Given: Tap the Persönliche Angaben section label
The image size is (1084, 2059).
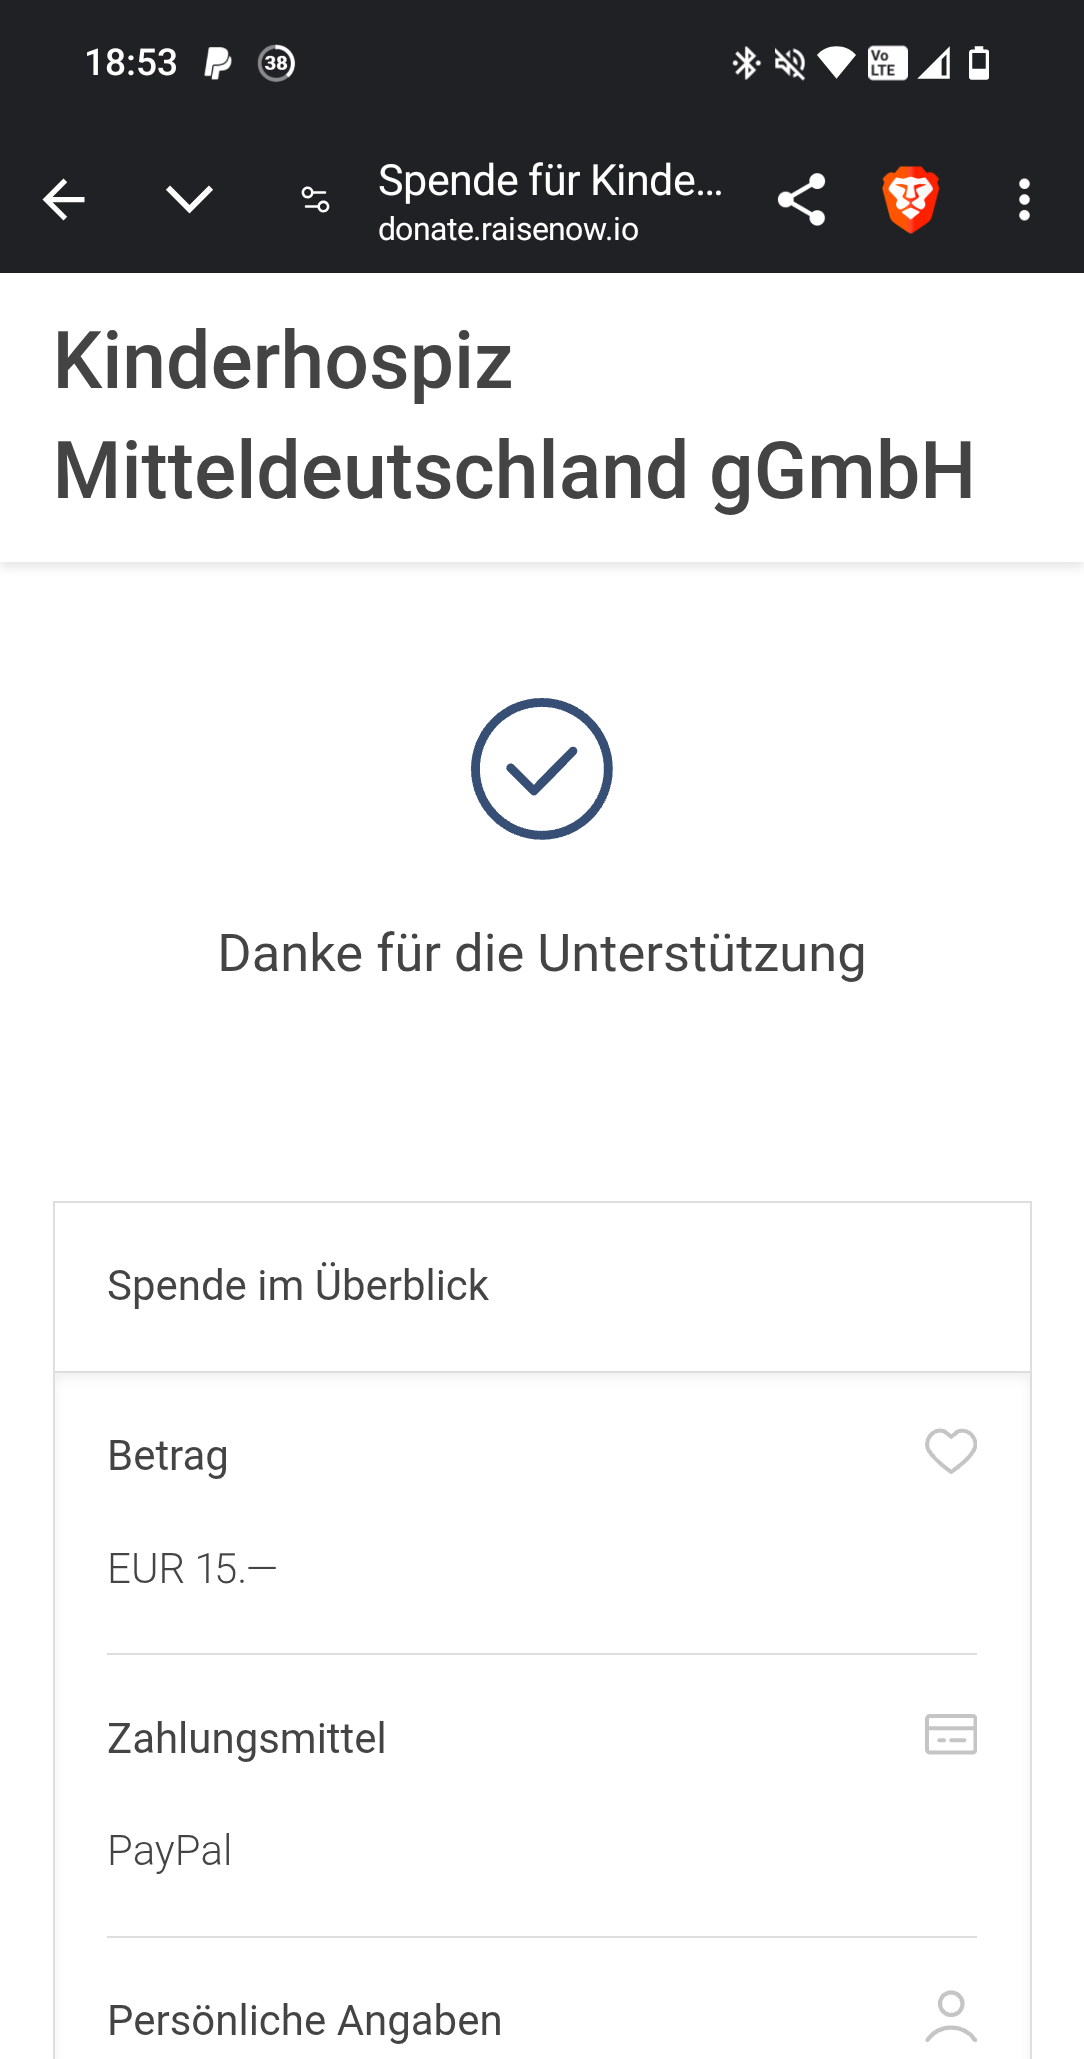Looking at the screenshot, I should pos(304,2021).
